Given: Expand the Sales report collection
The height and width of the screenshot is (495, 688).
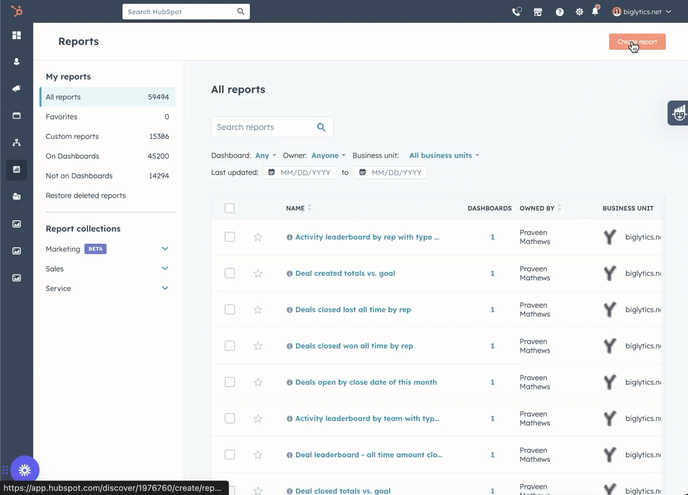Looking at the screenshot, I should (x=165, y=269).
